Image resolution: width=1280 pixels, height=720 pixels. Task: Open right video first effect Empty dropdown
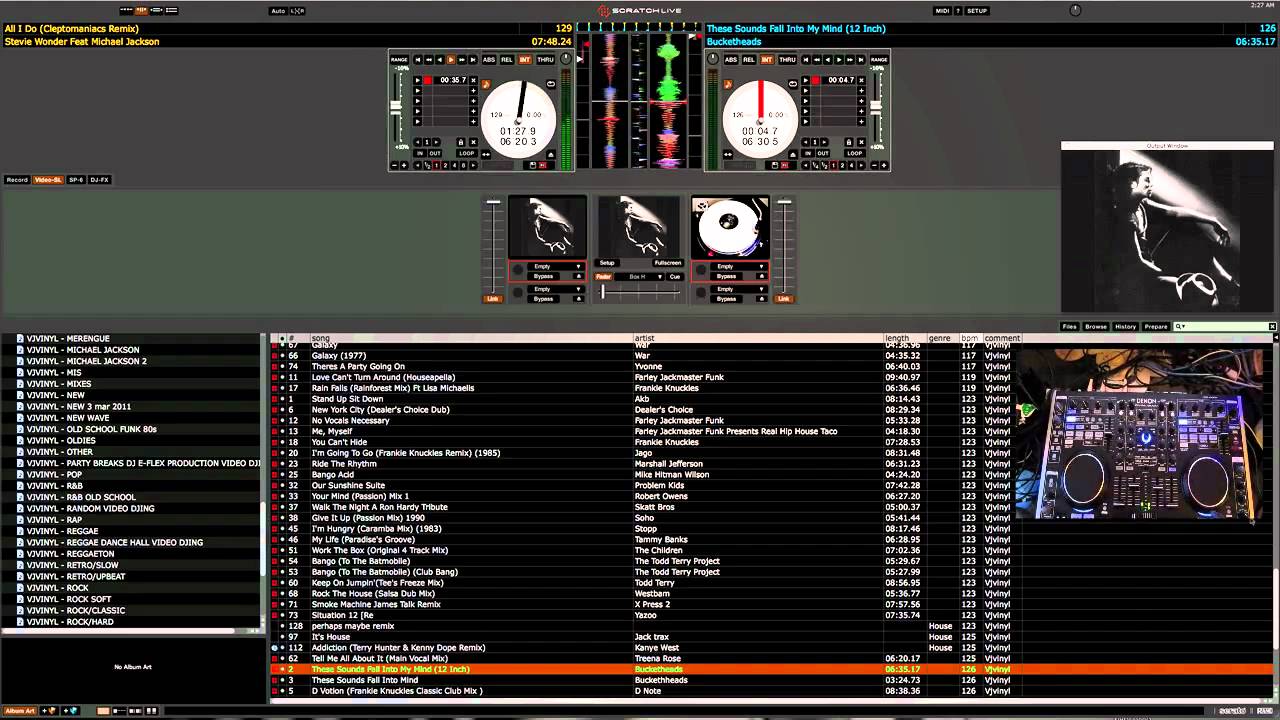point(739,267)
